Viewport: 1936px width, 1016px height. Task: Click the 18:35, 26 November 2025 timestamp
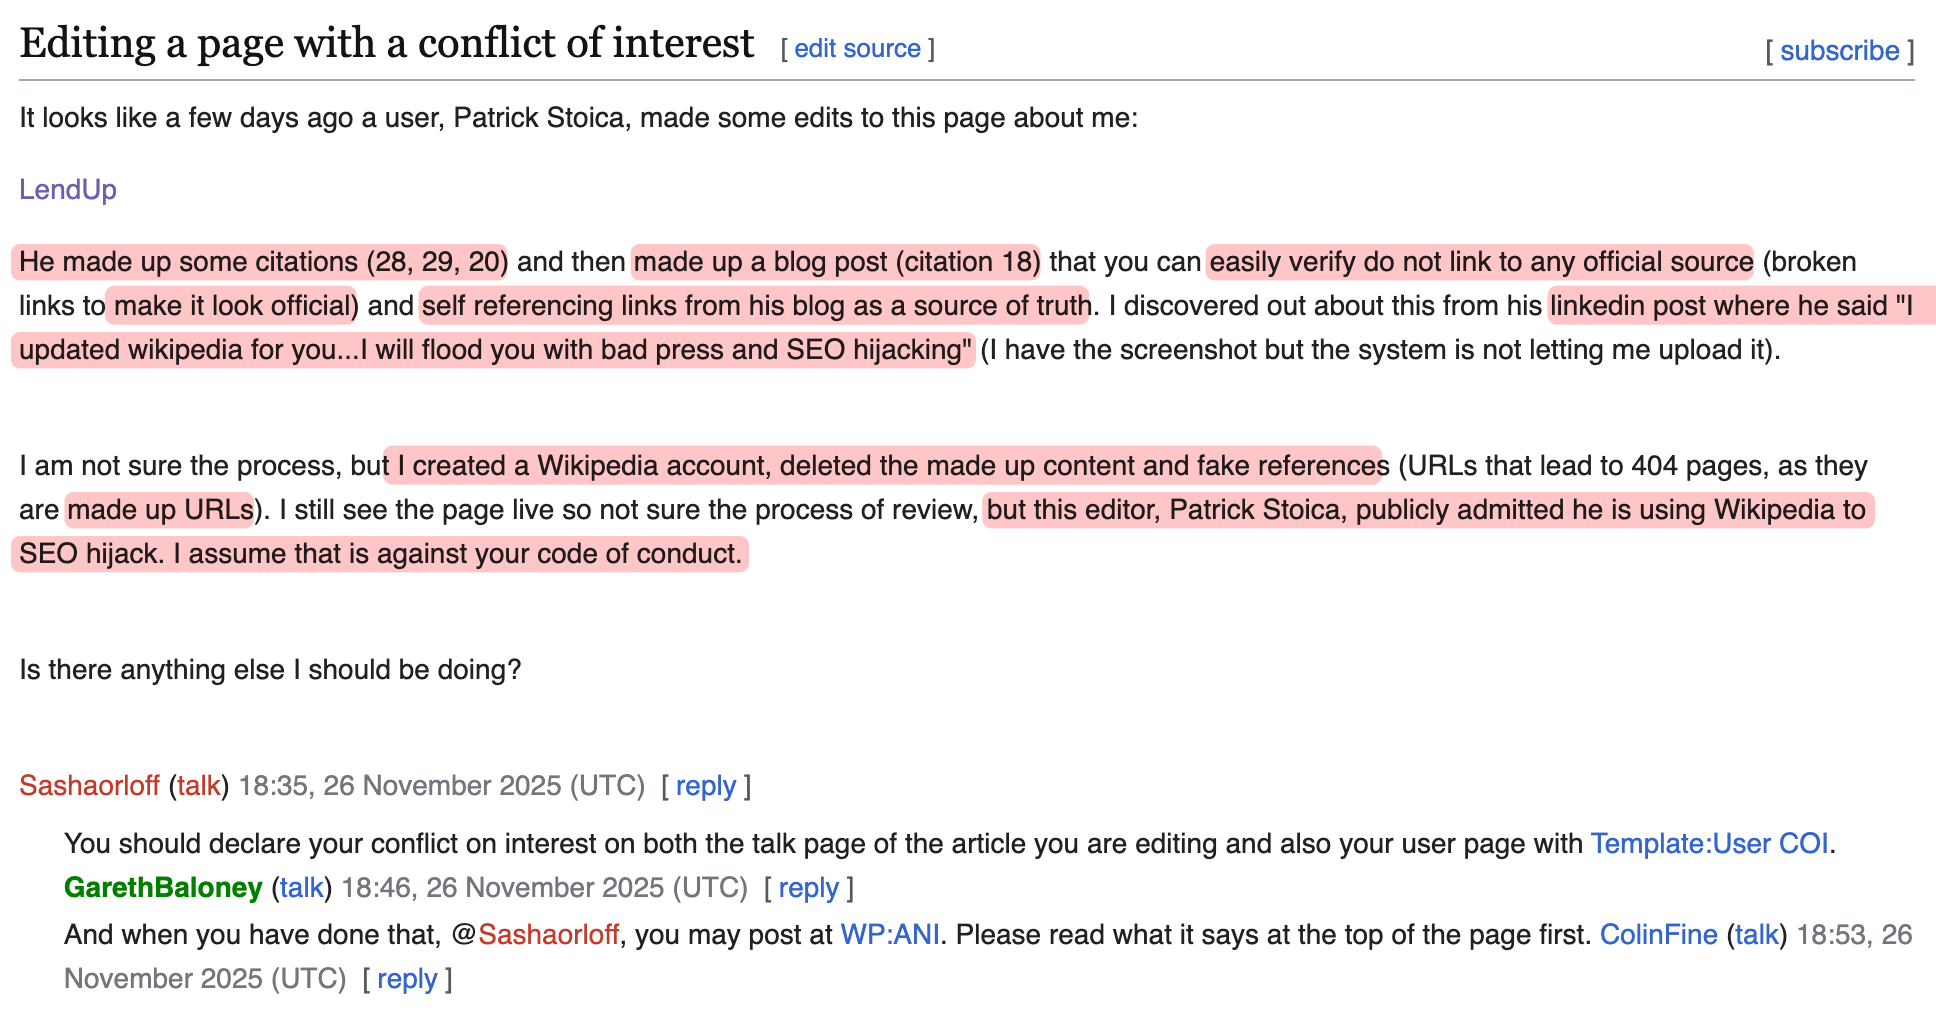pos(441,786)
